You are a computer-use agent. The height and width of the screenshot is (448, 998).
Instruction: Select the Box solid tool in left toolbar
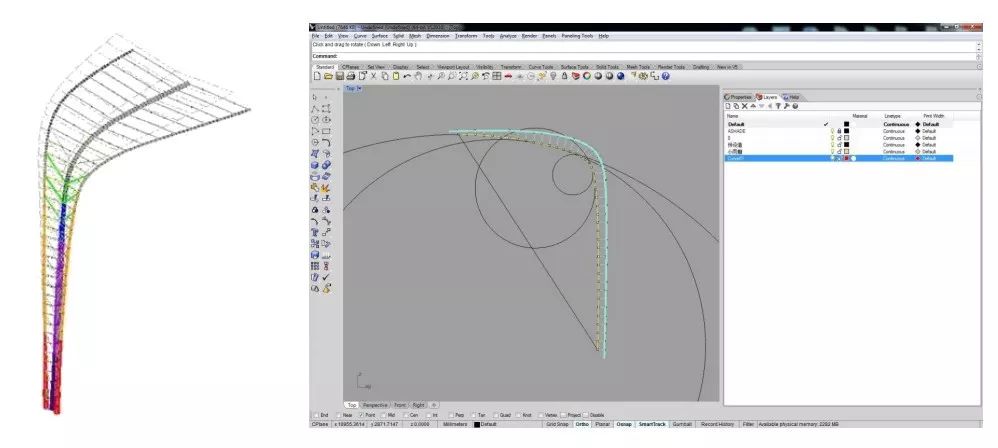coord(315,165)
